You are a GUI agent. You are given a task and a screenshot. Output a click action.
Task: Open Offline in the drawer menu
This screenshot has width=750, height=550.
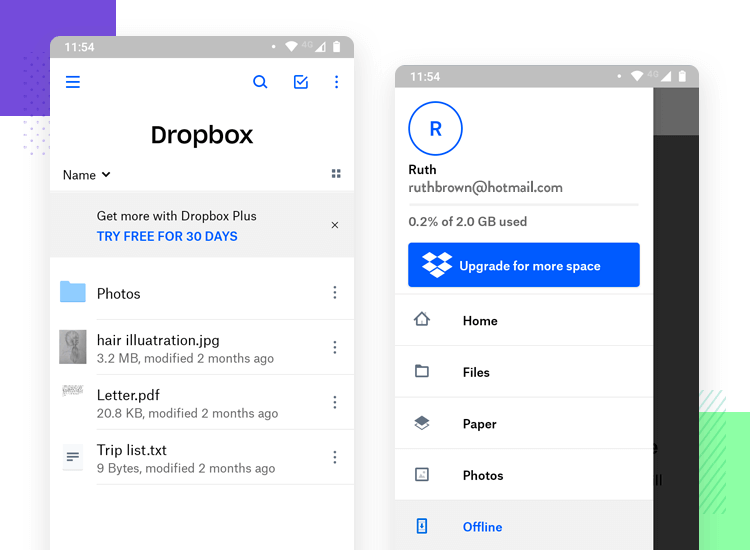pos(524,526)
